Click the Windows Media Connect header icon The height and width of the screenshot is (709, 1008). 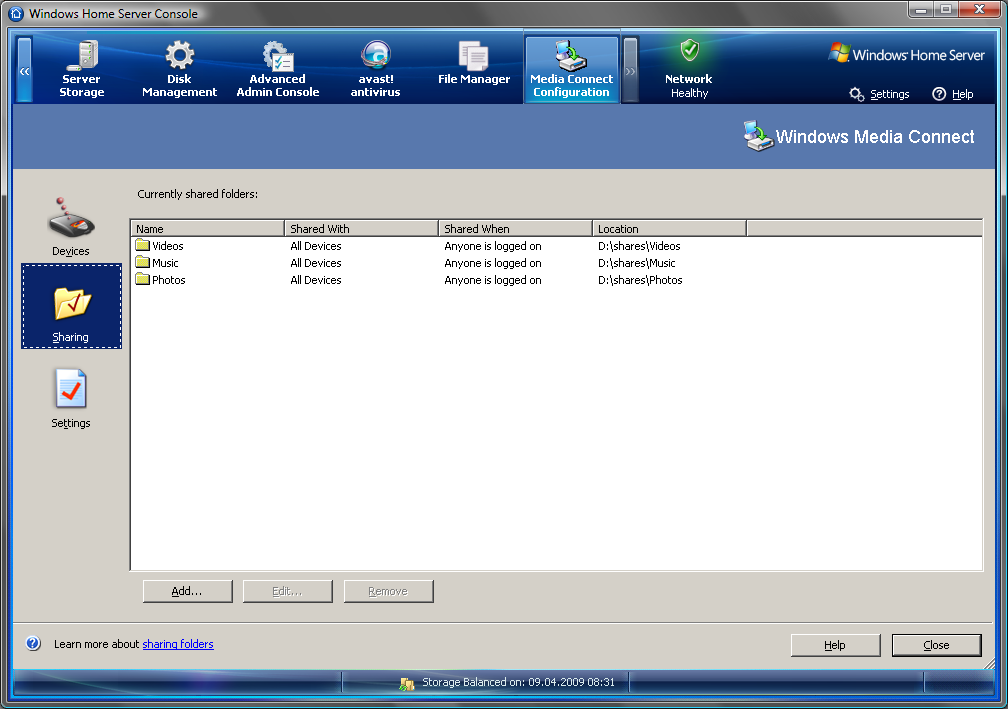pyautogui.click(x=758, y=136)
